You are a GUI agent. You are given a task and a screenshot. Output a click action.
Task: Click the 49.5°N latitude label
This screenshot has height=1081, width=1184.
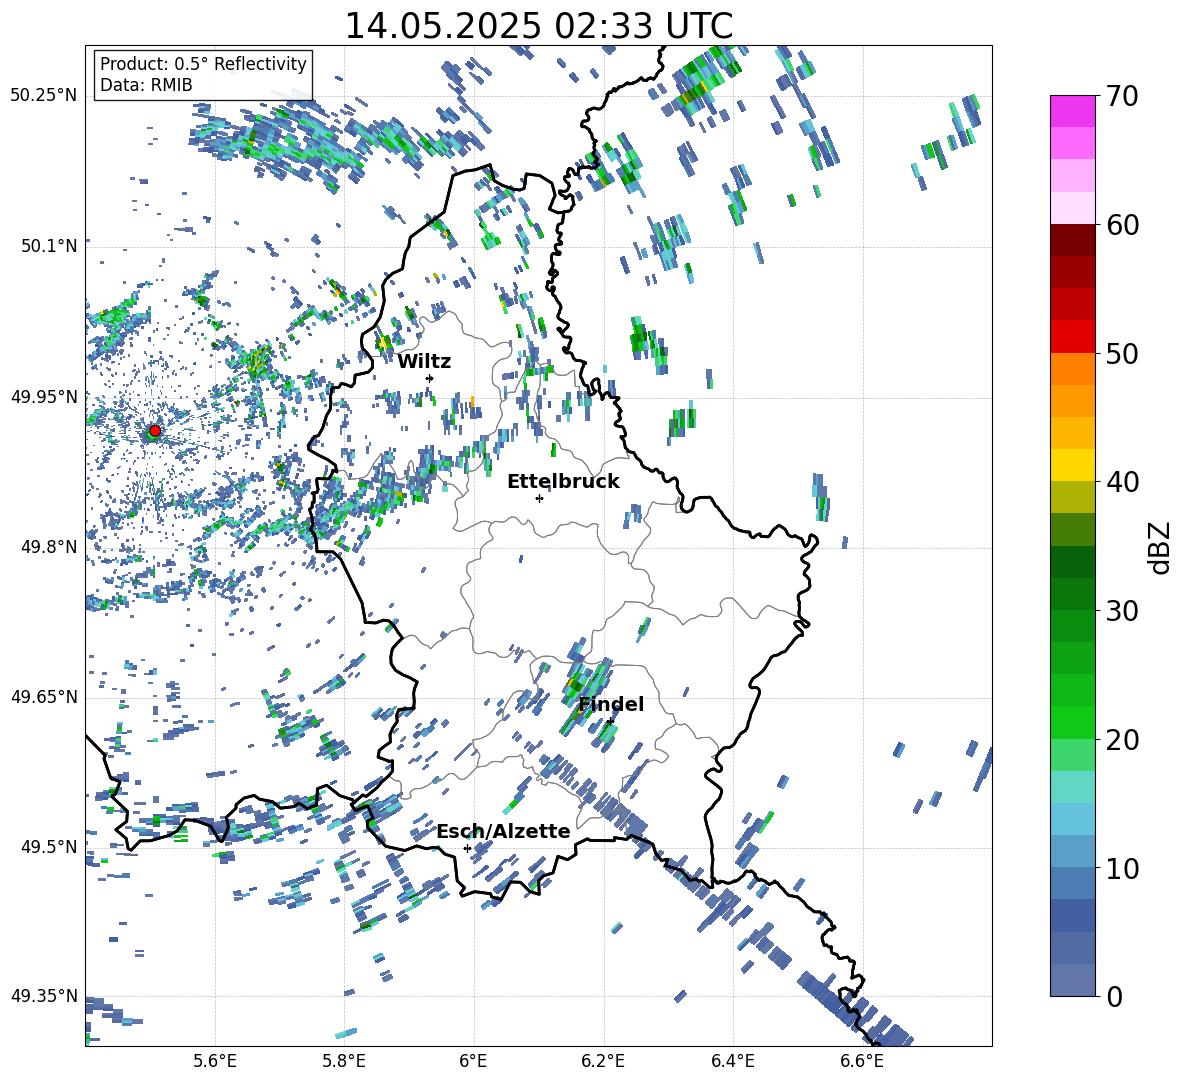pyautogui.click(x=48, y=846)
